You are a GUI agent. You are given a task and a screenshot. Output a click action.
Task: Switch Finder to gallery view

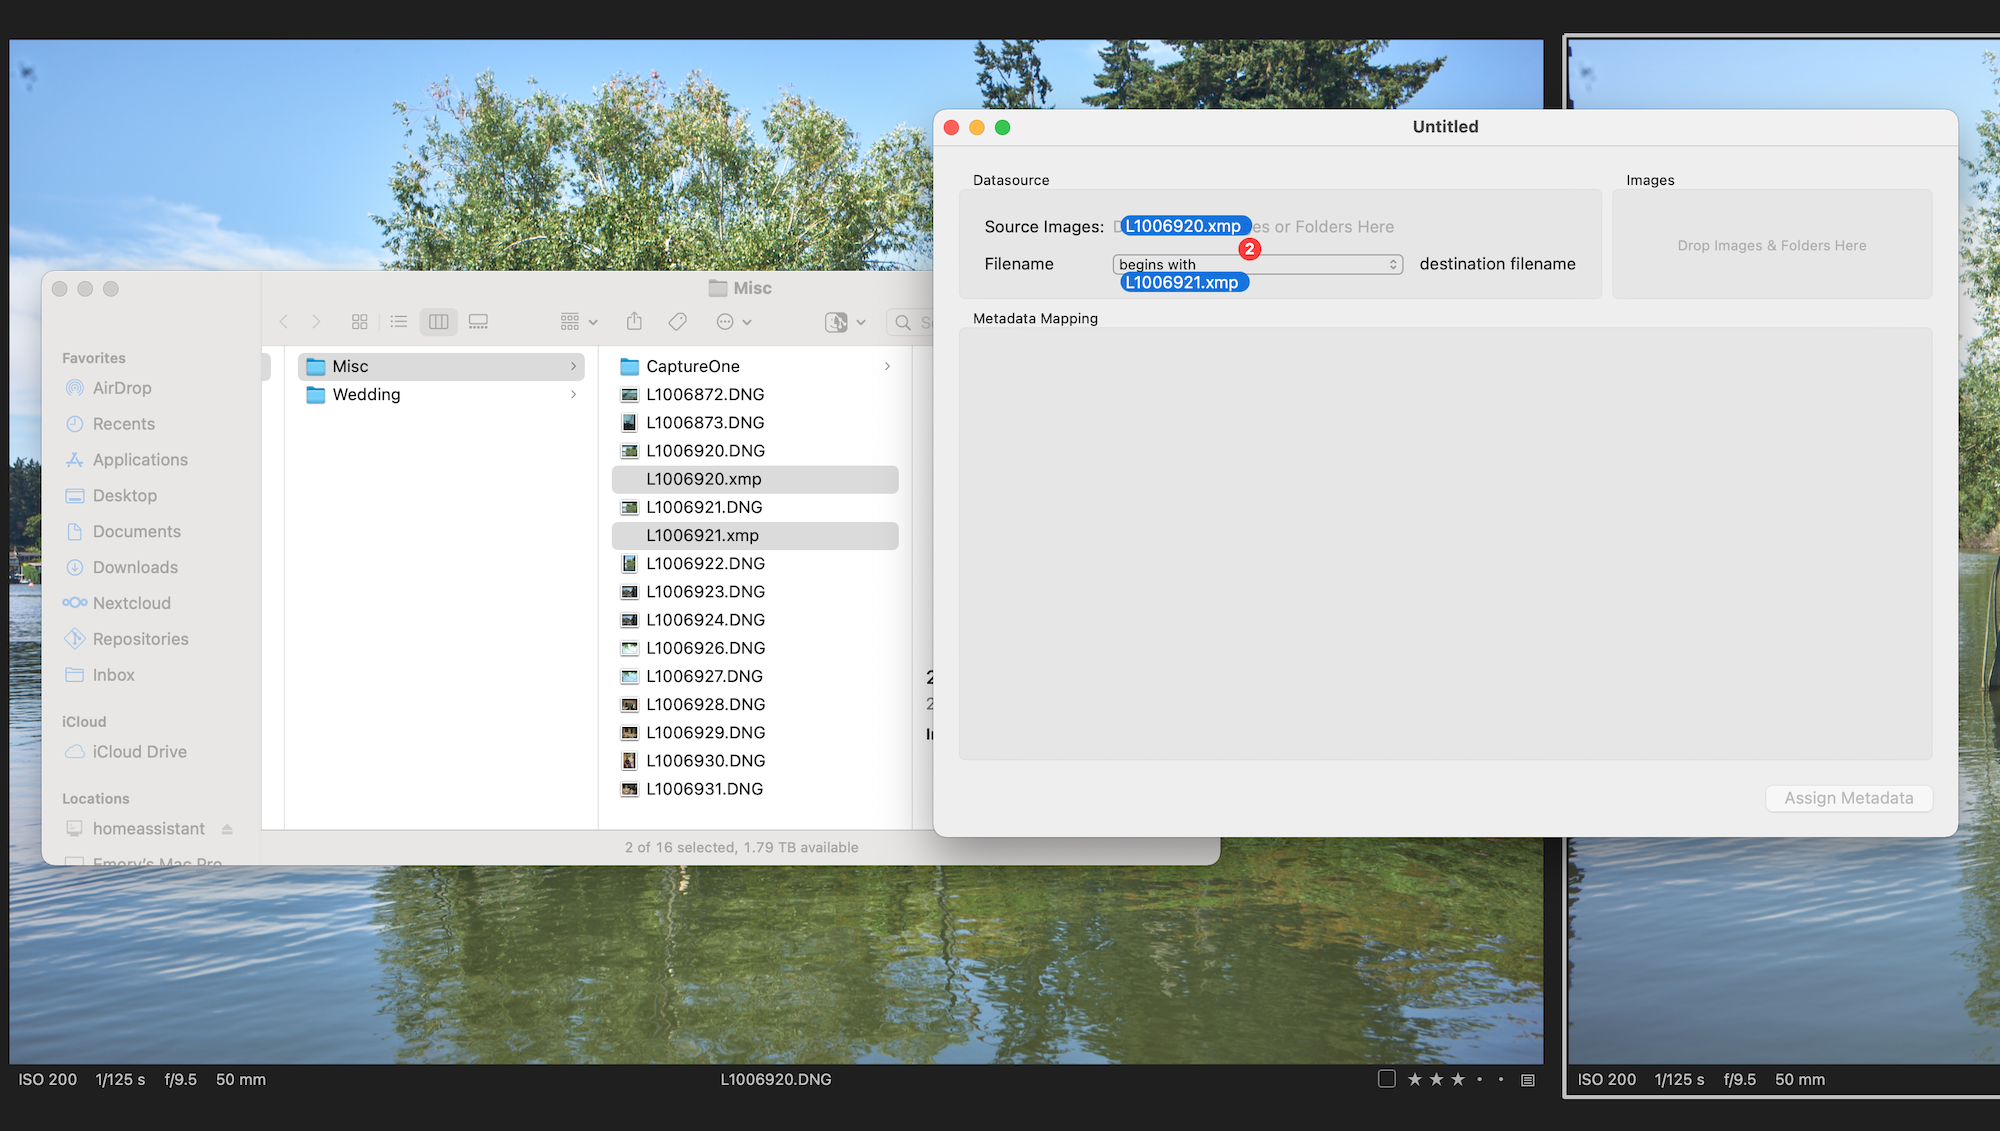pyautogui.click(x=478, y=322)
